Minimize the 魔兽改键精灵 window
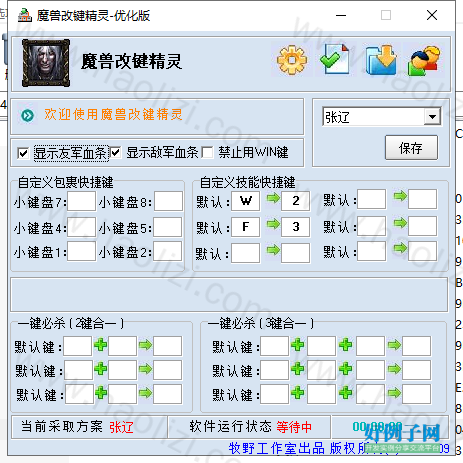 click(x=341, y=15)
